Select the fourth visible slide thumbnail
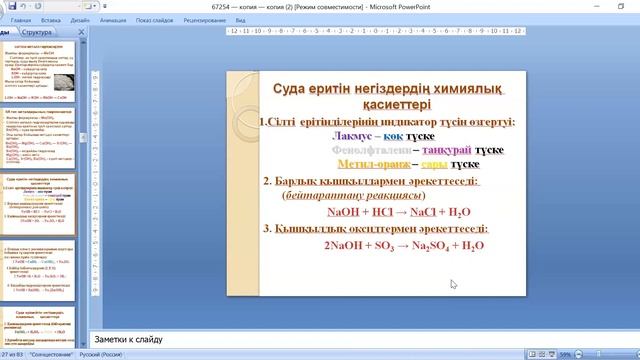Screen dimensions: 640x360 click(39, 271)
